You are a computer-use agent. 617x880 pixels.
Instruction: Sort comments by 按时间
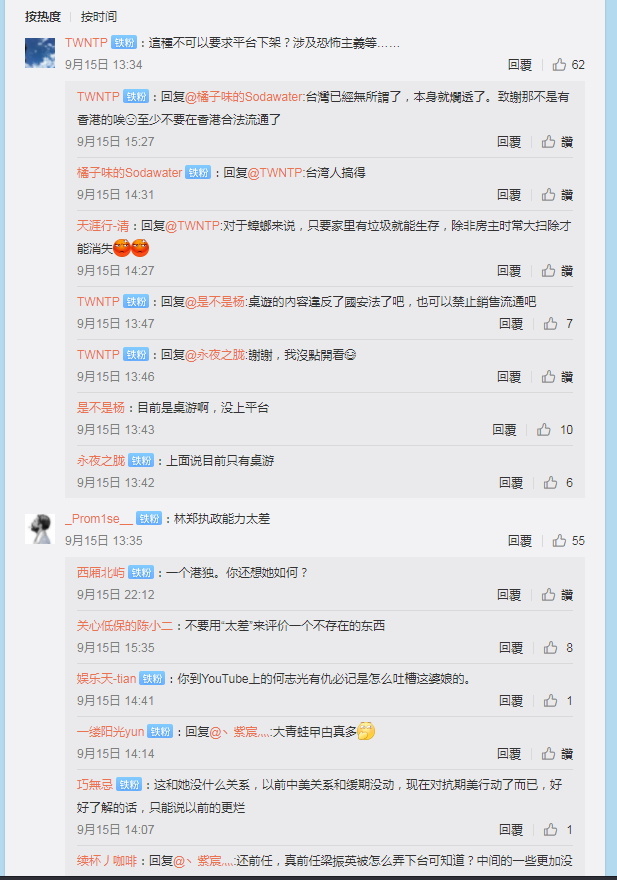point(99,17)
